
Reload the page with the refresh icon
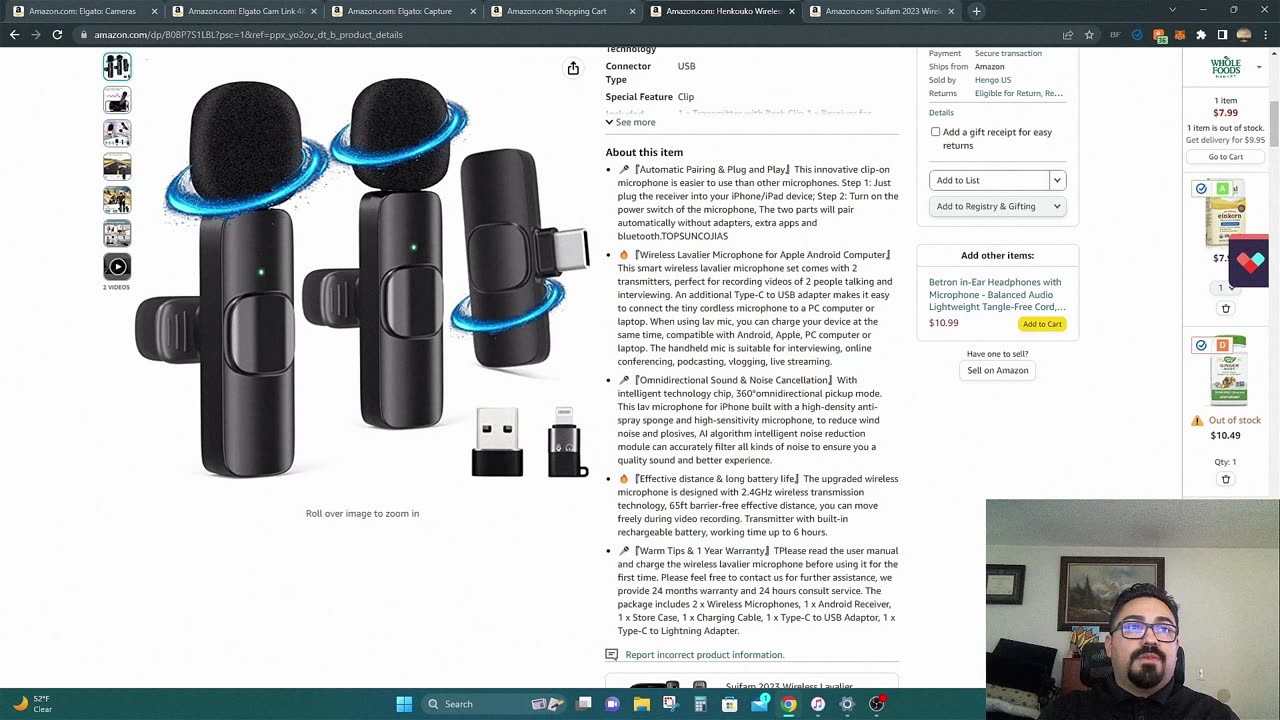pos(57,35)
